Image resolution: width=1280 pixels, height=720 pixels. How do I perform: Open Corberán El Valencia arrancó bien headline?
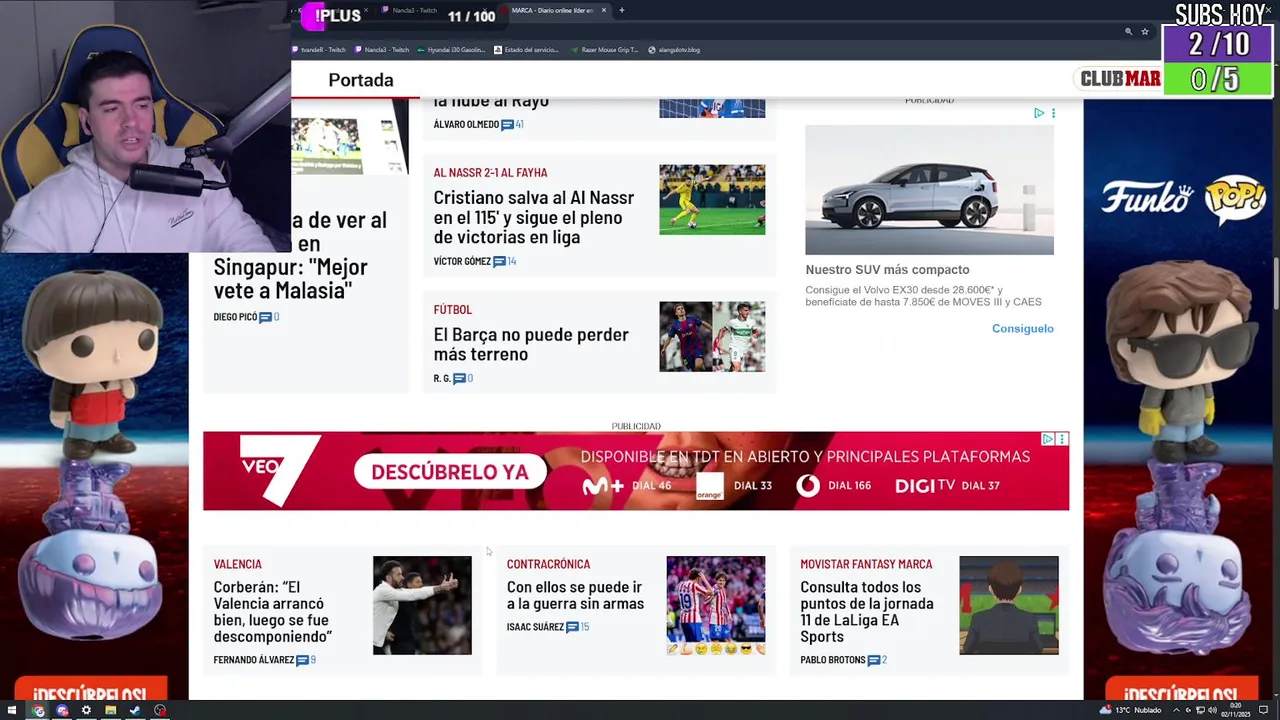coord(273,612)
